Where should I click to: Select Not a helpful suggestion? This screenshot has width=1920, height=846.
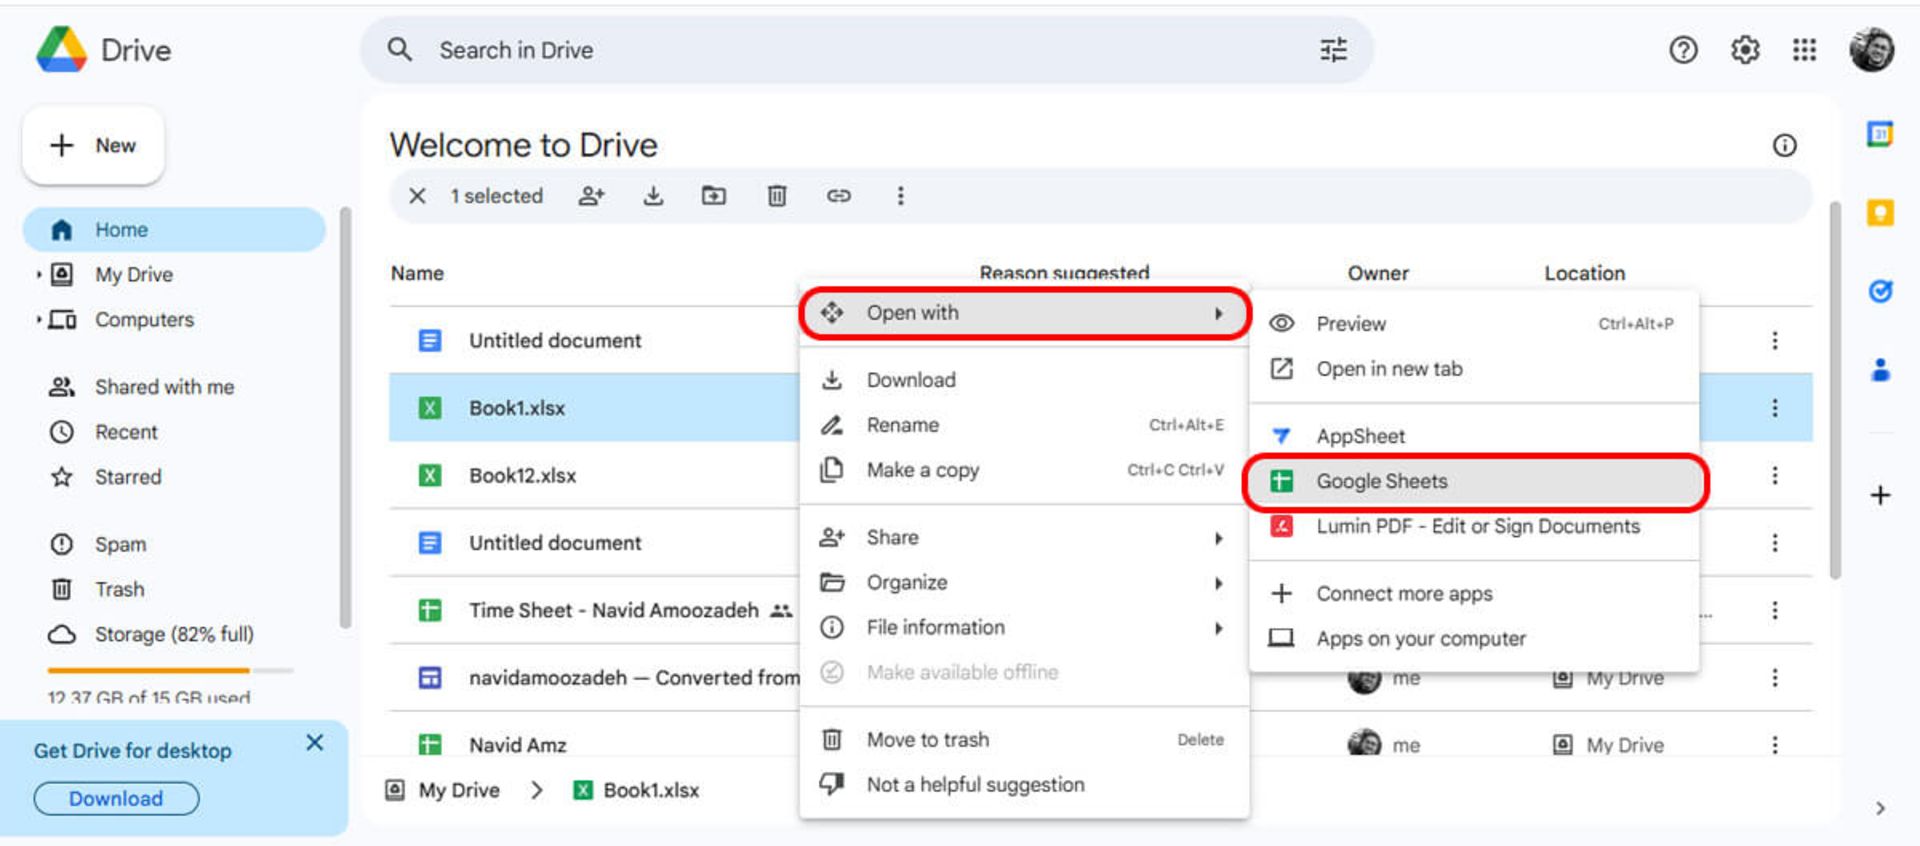[x=1024, y=785]
